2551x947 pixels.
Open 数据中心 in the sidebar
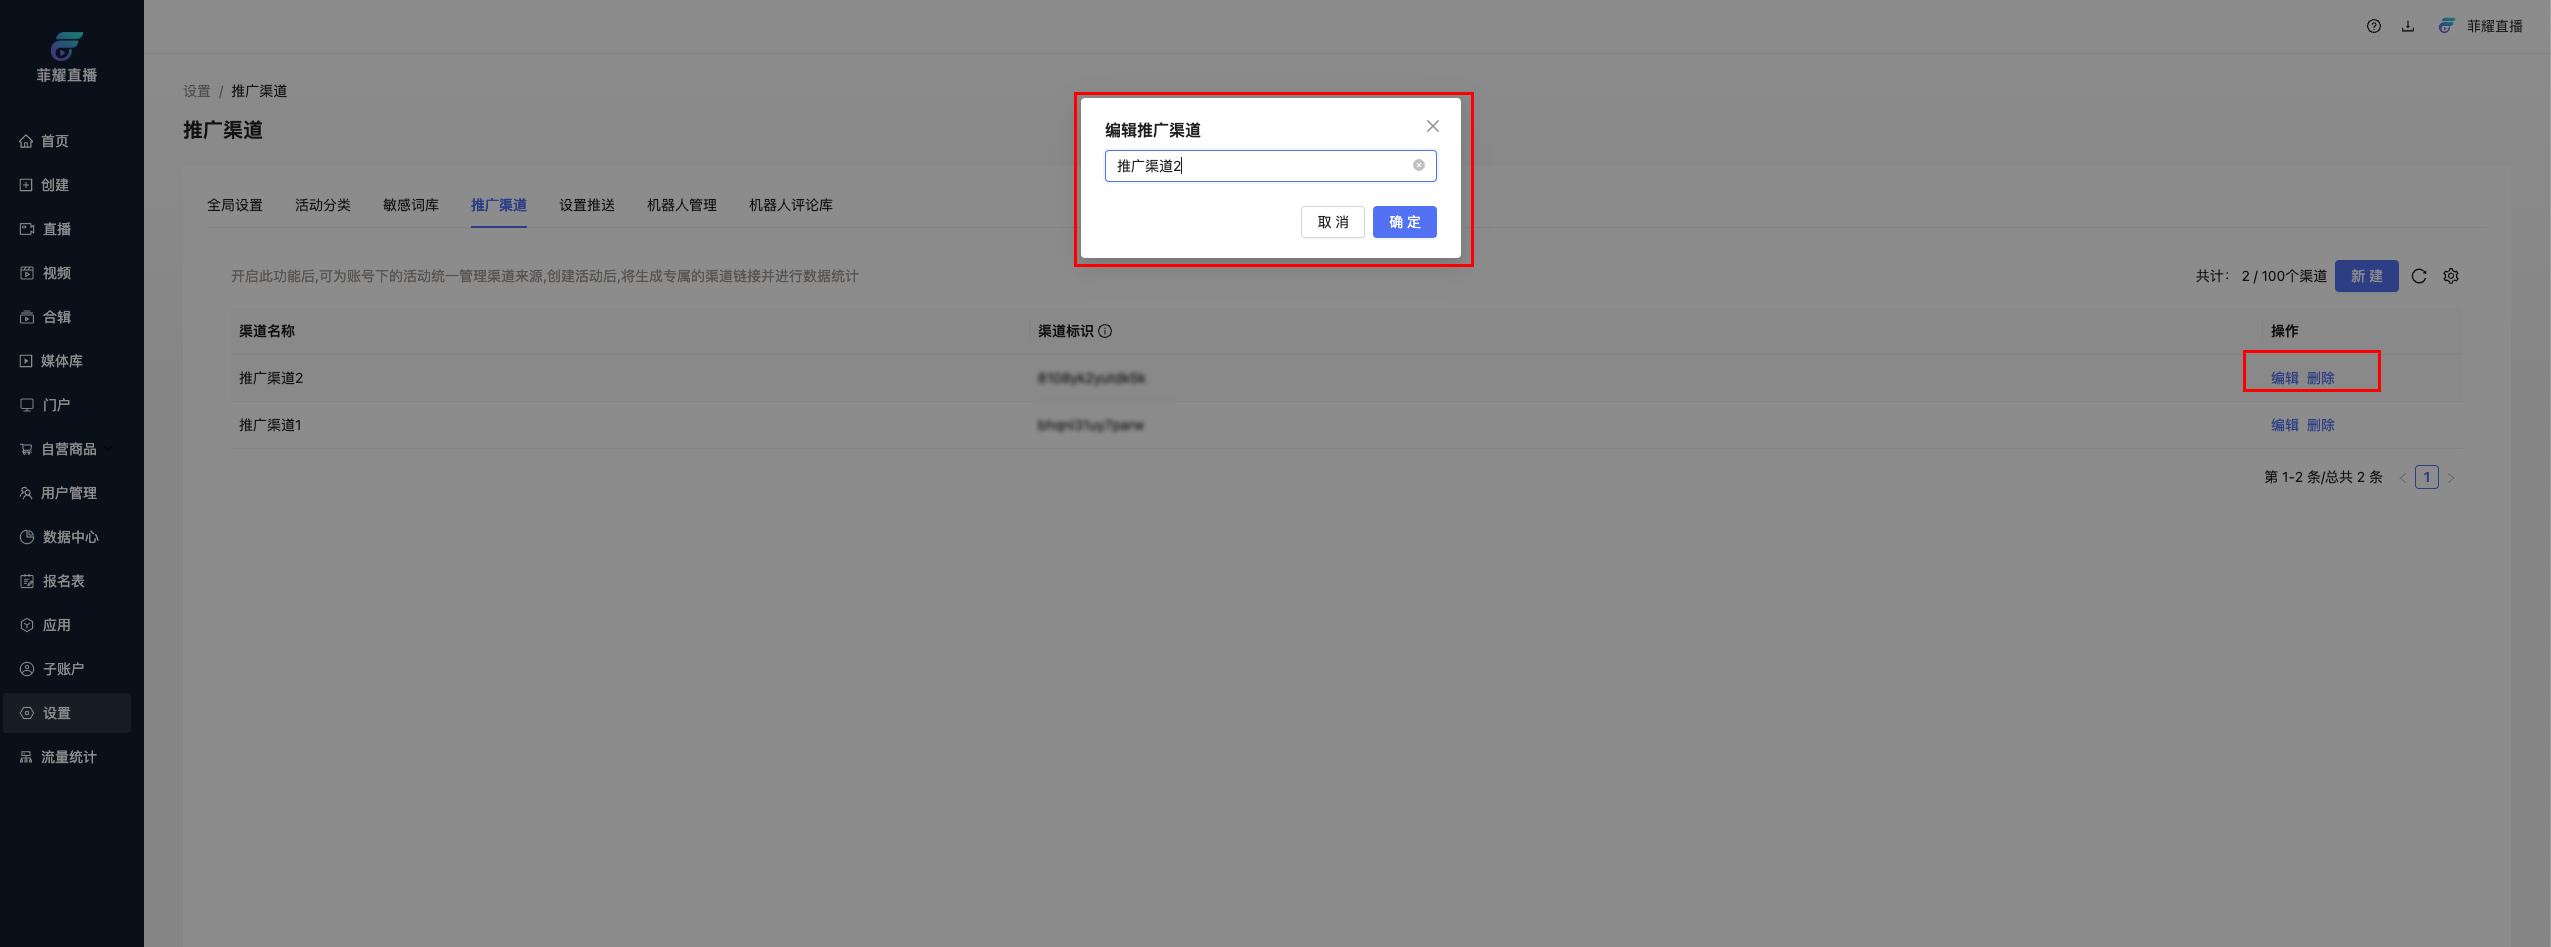point(70,538)
